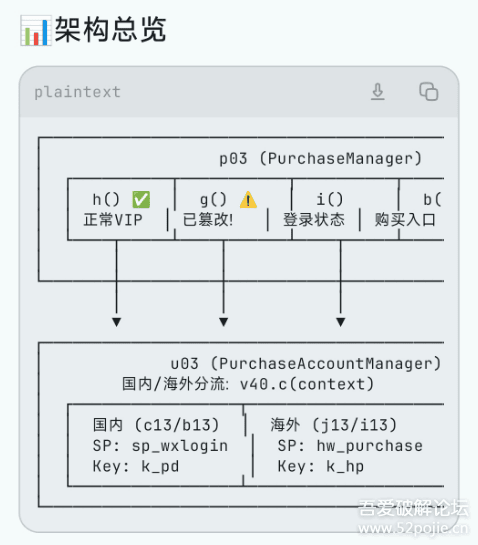478x545 pixels.
Task: Click the arrowhead below g() column
Action: [224, 322]
